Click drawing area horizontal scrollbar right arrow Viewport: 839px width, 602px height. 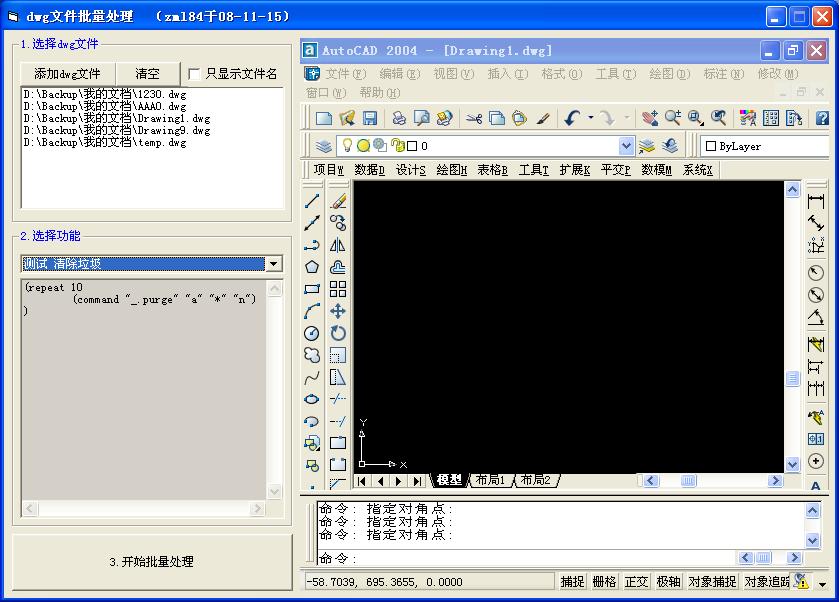775,481
